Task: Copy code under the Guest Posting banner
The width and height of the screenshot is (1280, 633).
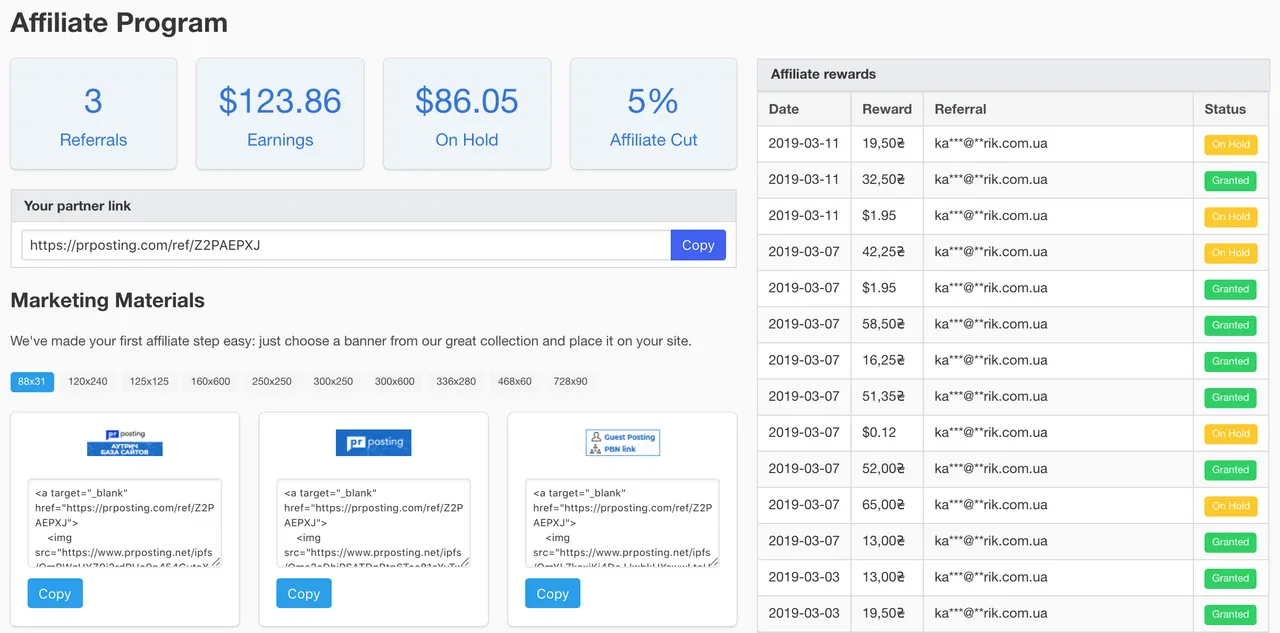Action: [553, 593]
